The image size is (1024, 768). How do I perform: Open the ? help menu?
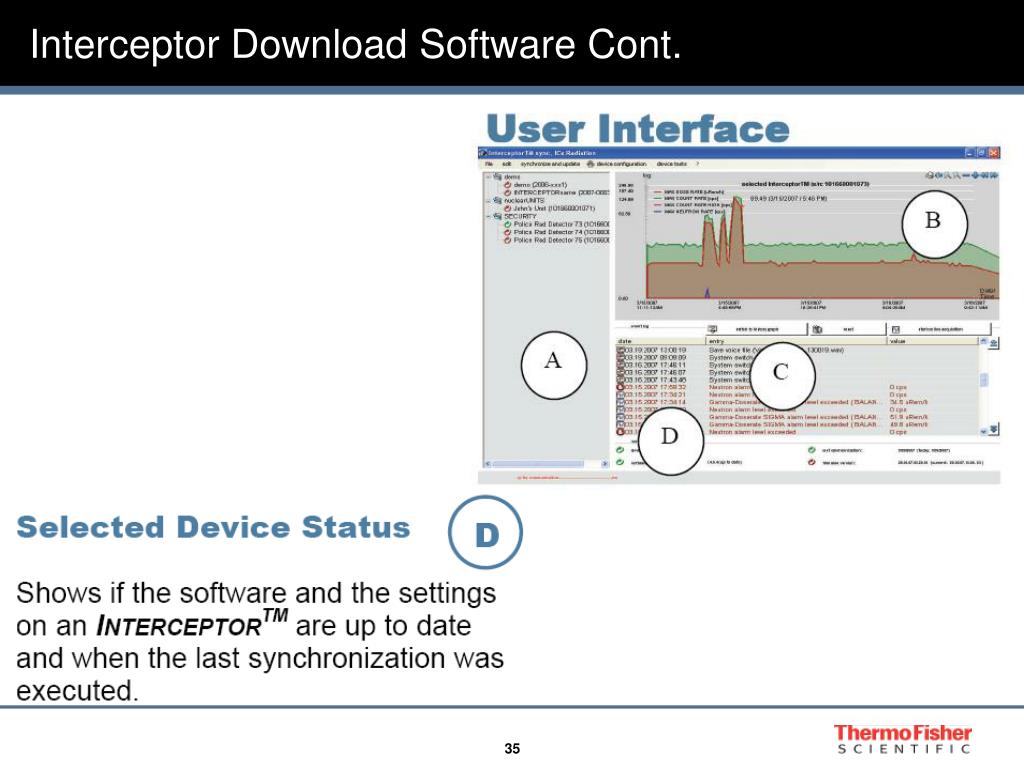click(x=697, y=164)
